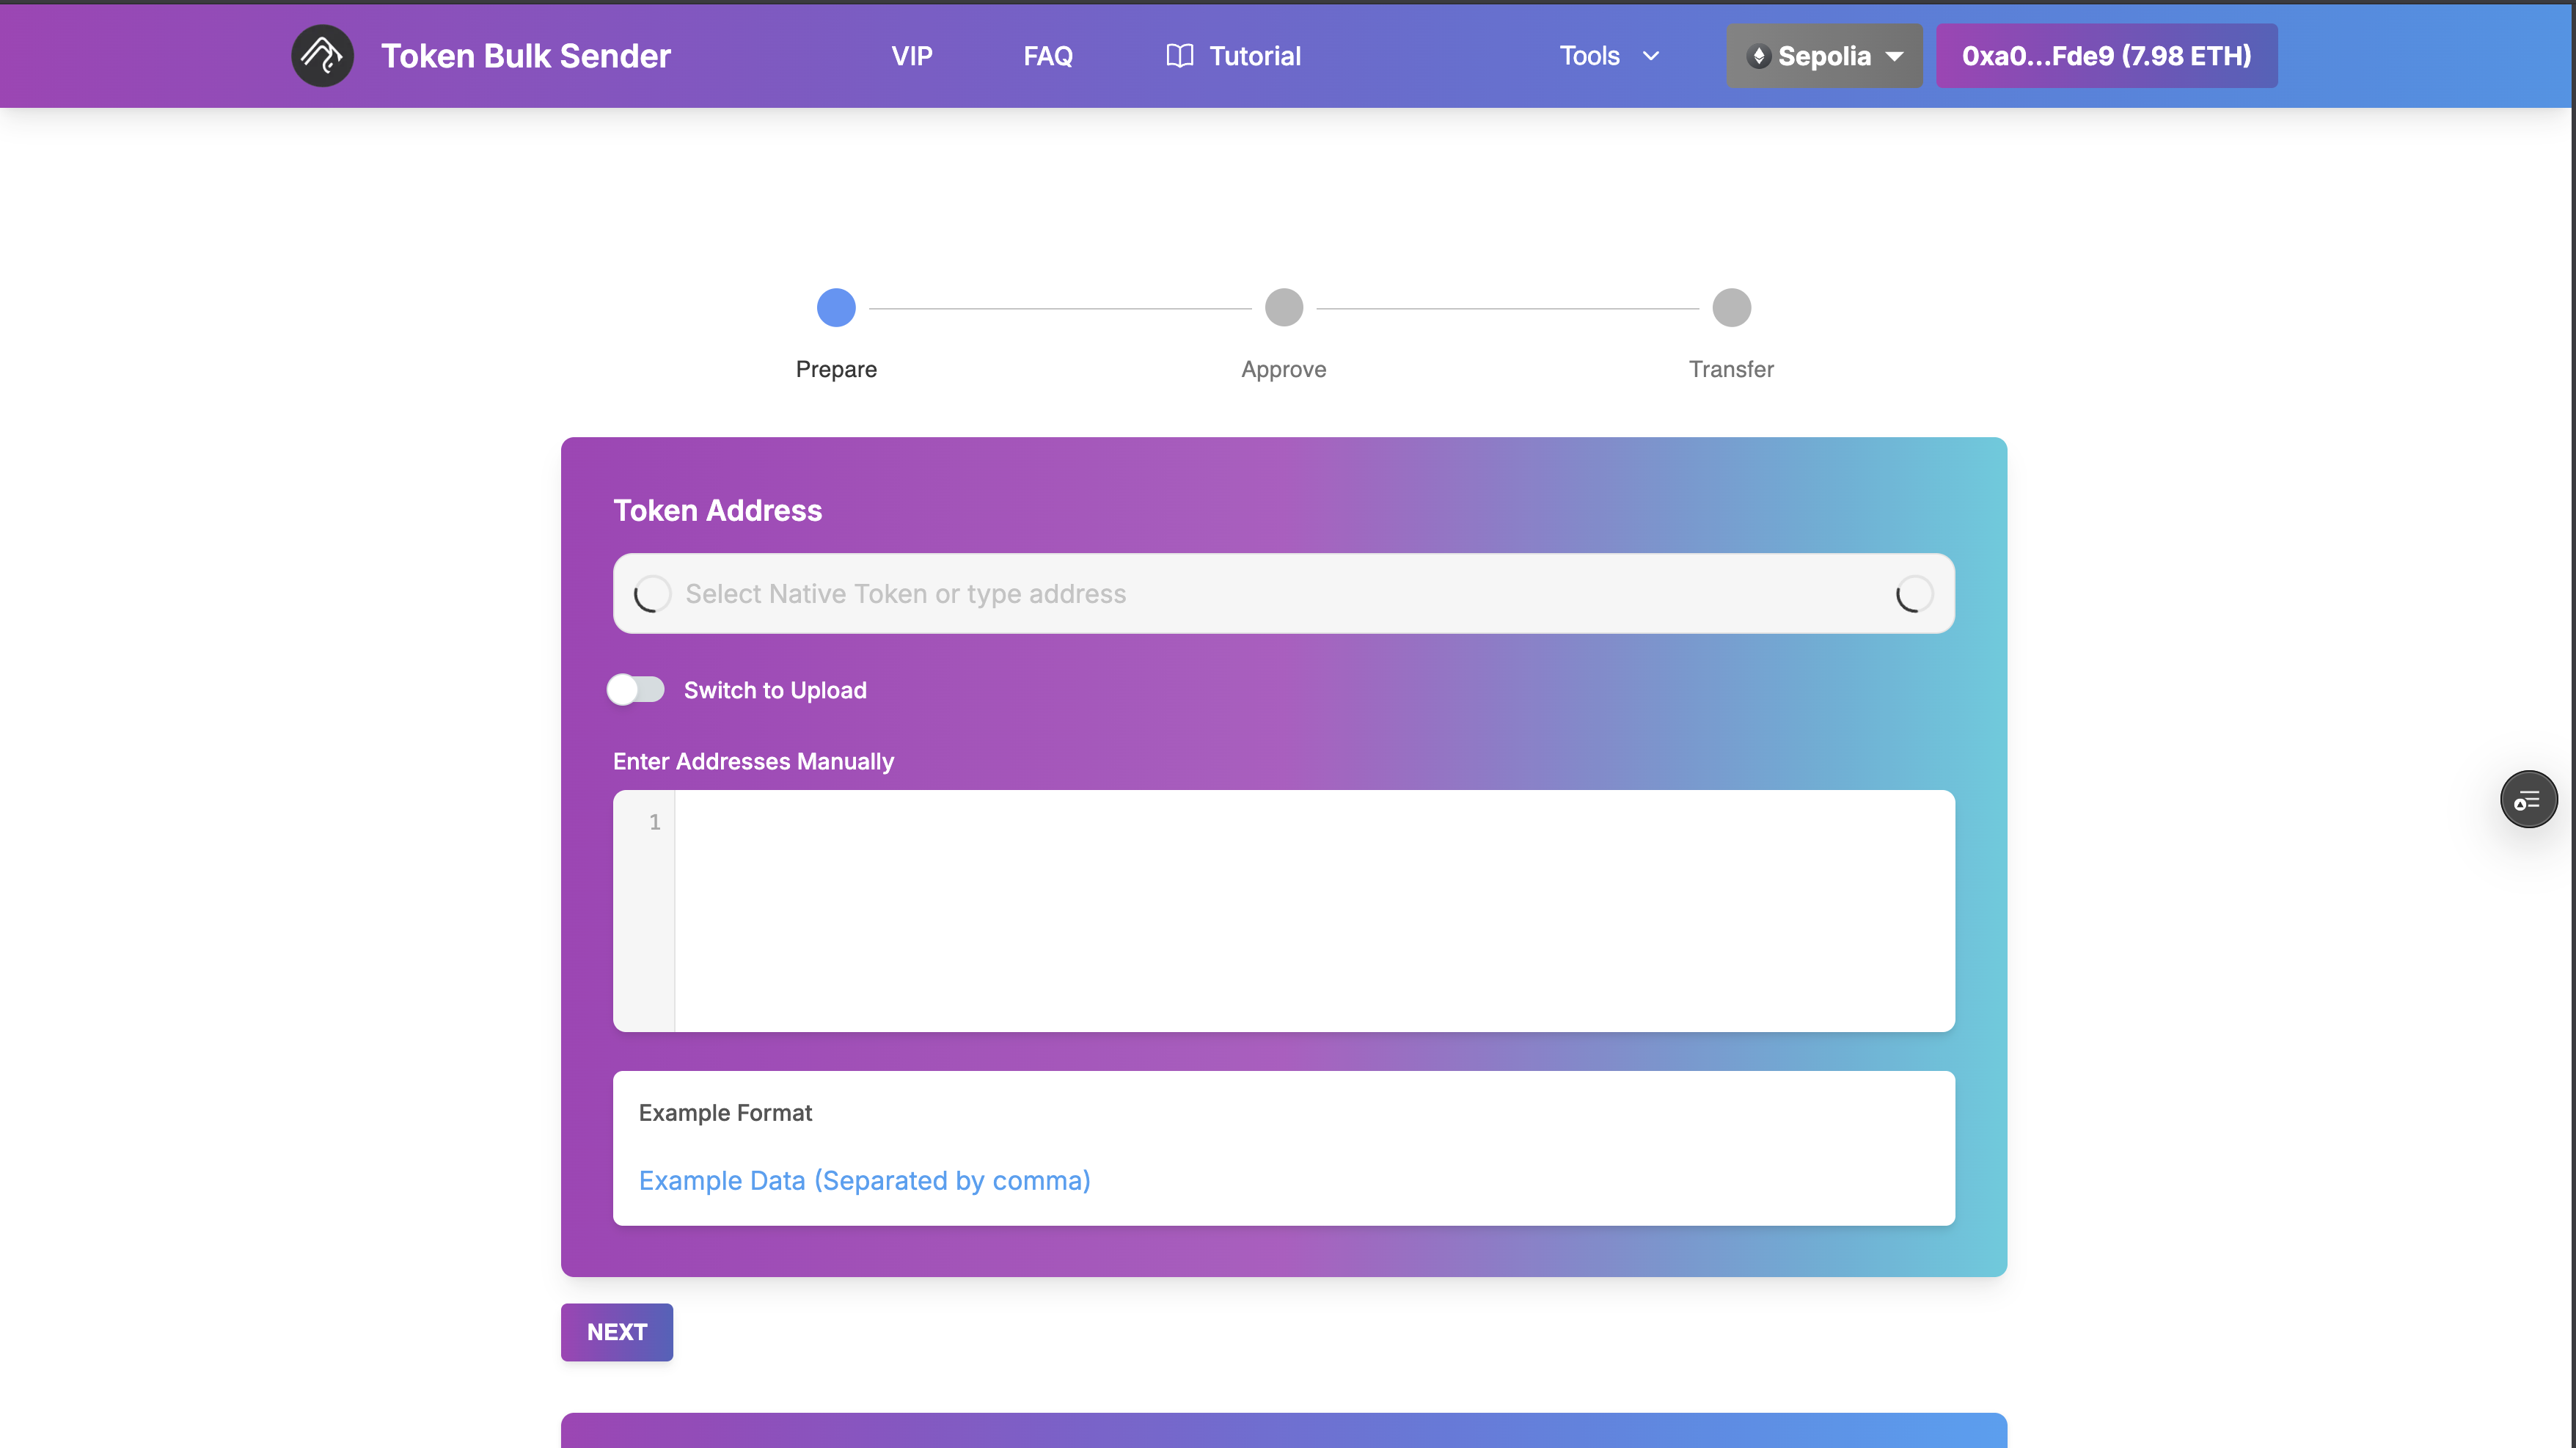Expand the Sepolia network dropdown
This screenshot has width=2576, height=1448.
(1896, 56)
